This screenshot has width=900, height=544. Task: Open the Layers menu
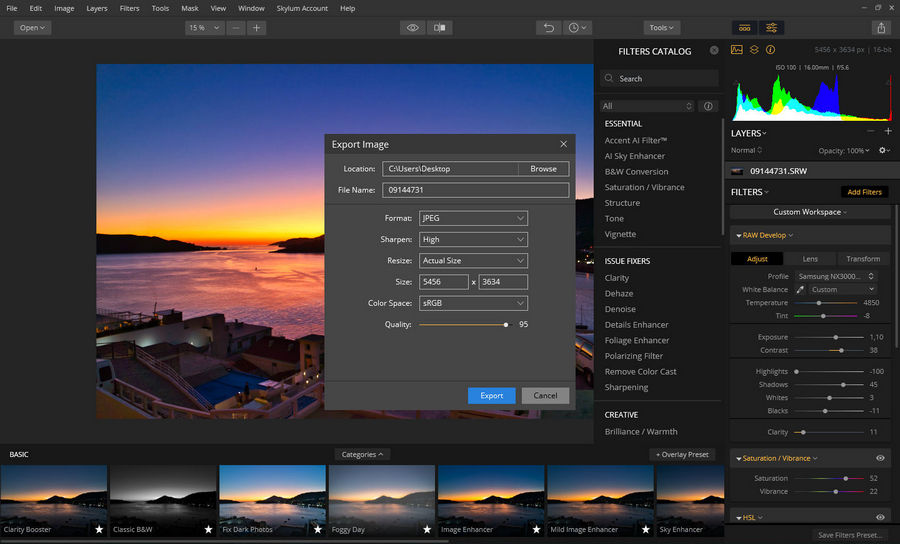(x=96, y=8)
